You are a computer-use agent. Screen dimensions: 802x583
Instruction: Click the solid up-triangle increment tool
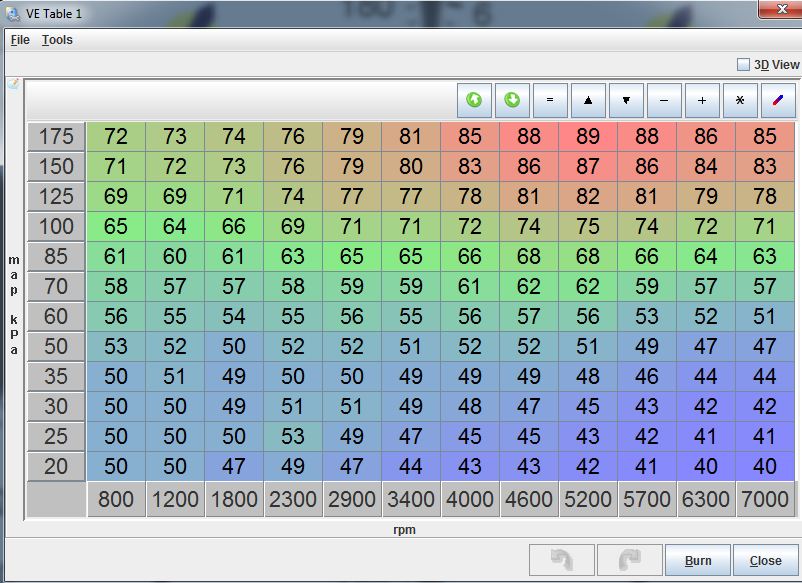coord(588,100)
